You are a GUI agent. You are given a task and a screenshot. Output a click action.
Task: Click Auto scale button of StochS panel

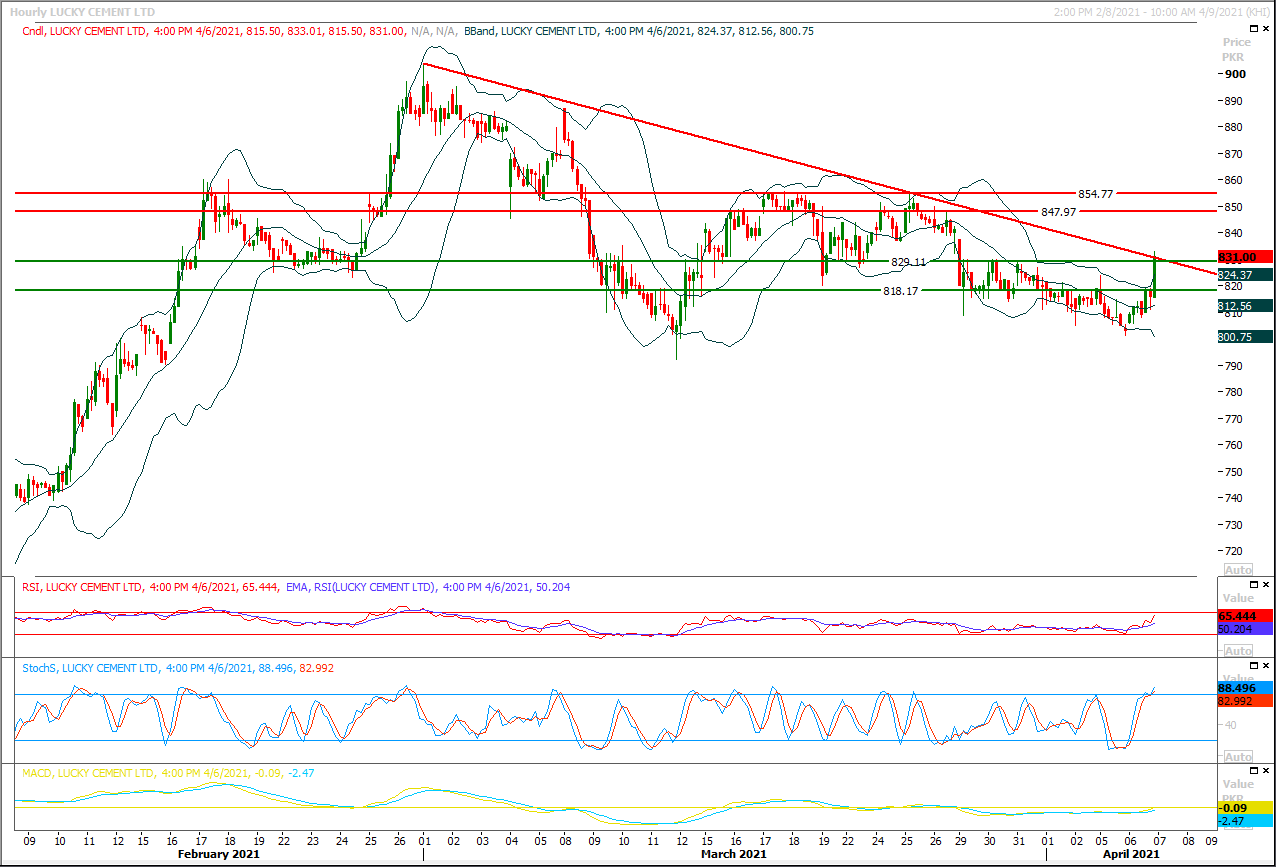coord(1238,756)
